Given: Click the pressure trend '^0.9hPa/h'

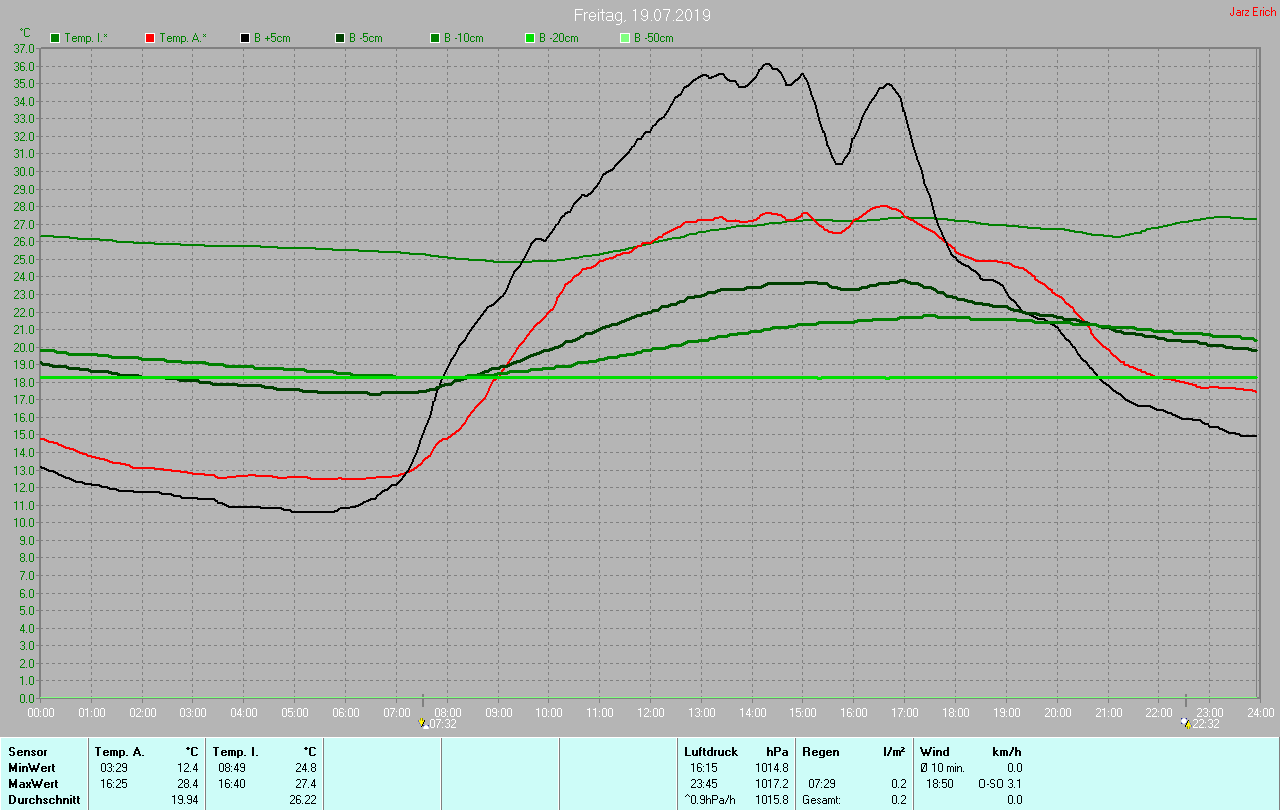Looking at the screenshot, I should [x=711, y=800].
